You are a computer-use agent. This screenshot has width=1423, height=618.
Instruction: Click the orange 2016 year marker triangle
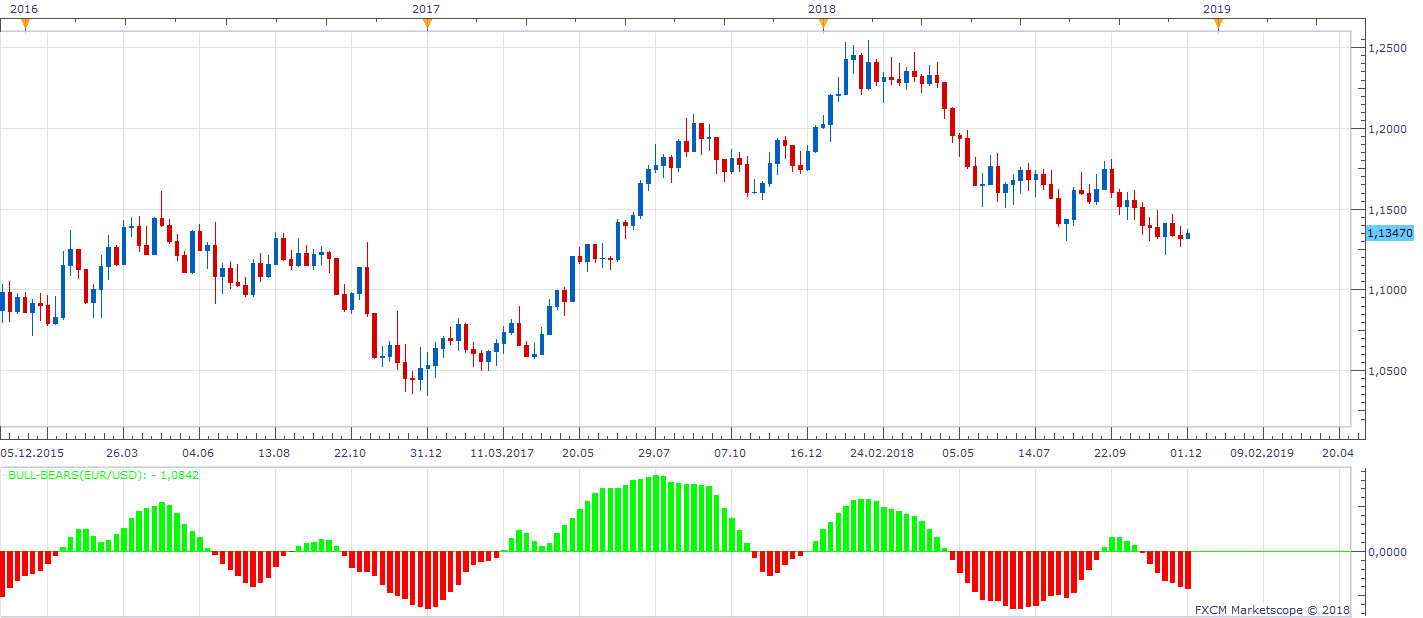(26, 25)
